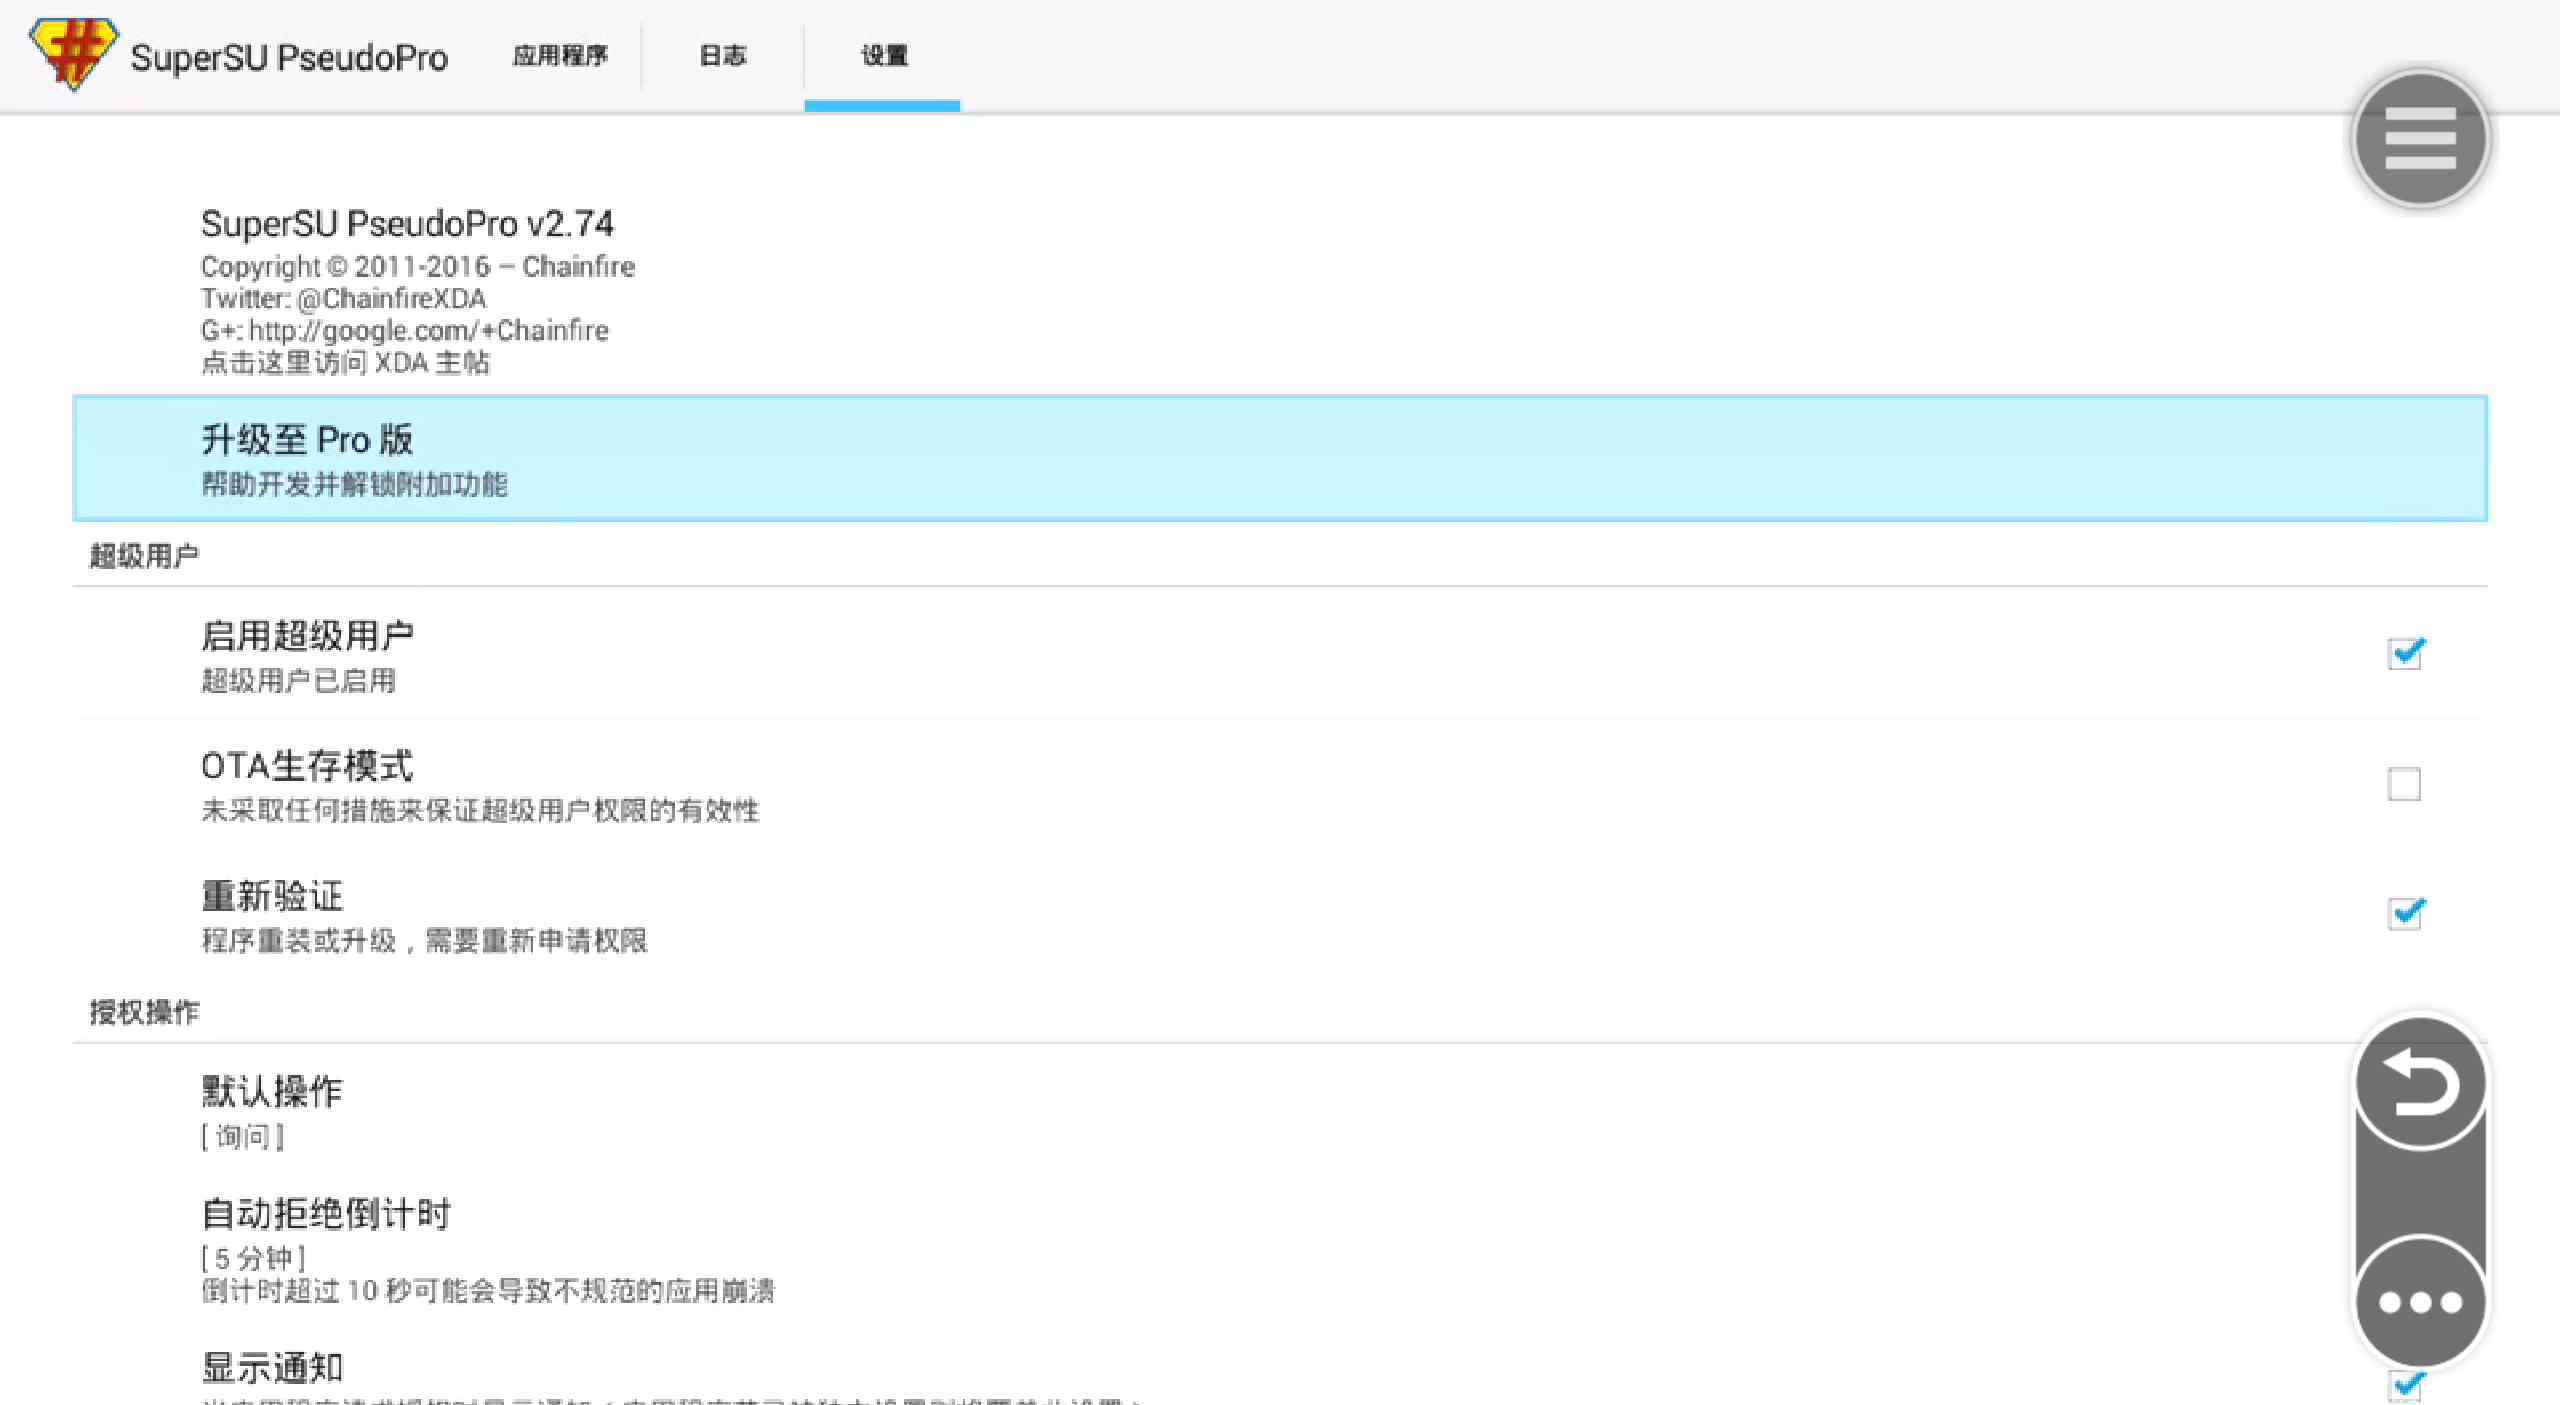Select the 设置 tab
Image resolution: width=2560 pixels, height=1405 pixels.
[x=883, y=56]
